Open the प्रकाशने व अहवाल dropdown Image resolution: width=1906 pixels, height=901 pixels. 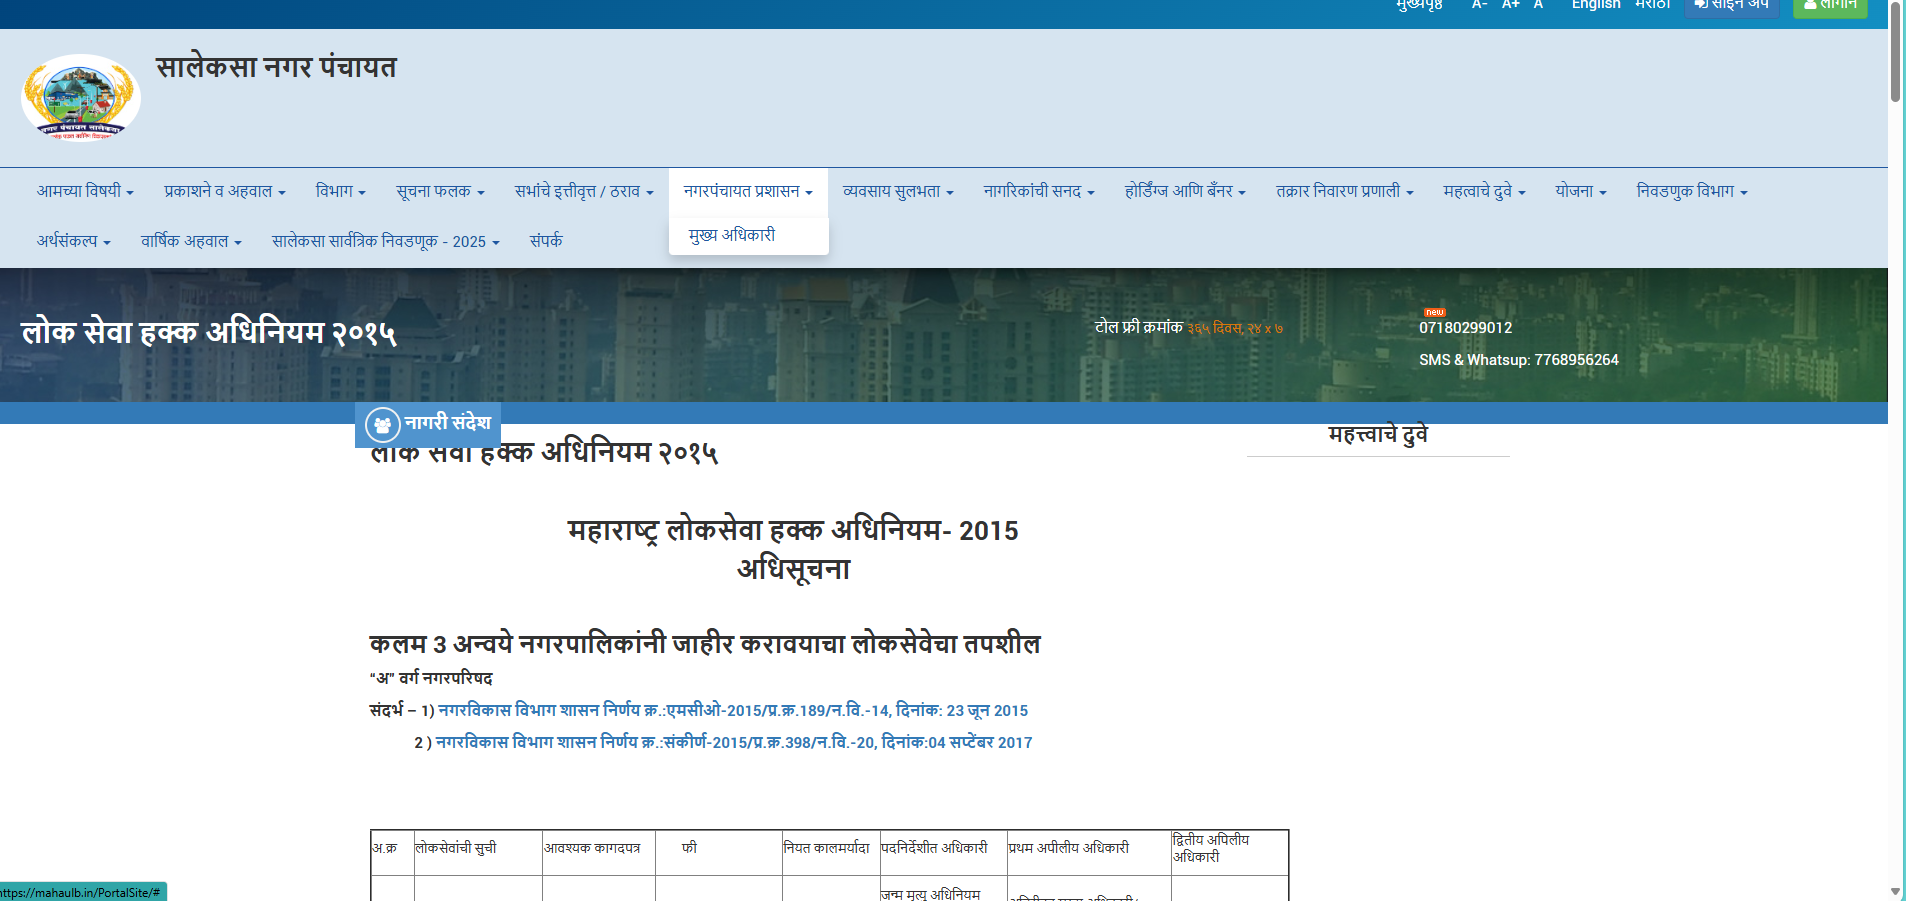click(x=225, y=191)
